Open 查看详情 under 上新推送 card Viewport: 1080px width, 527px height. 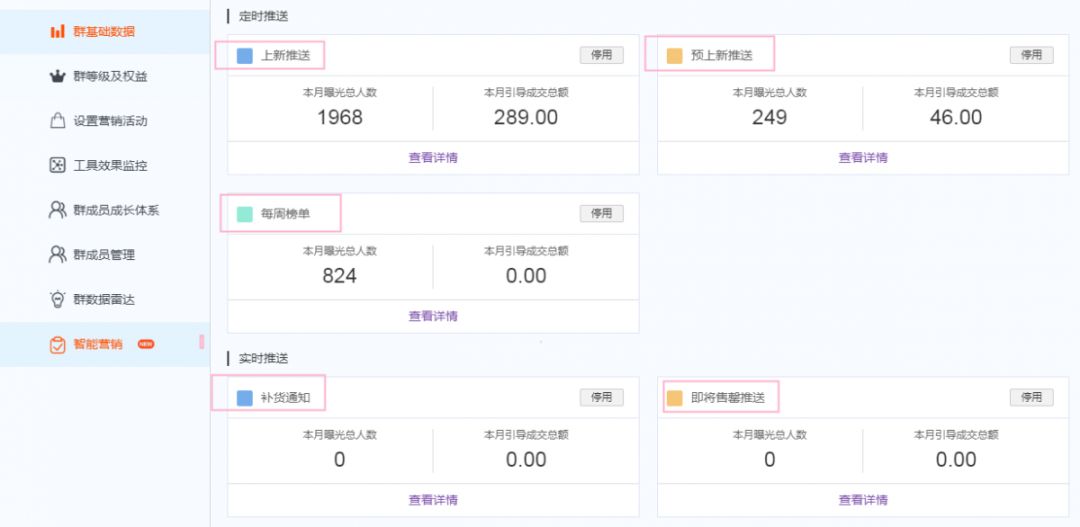433,157
